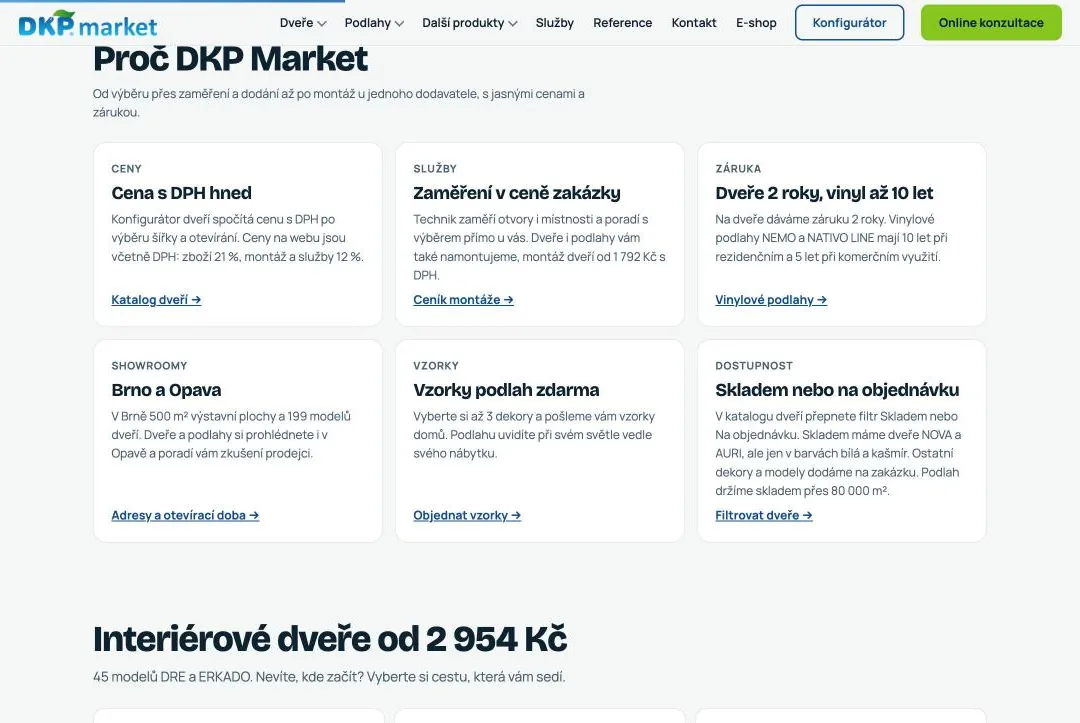Screen dimensions: 1080x723
Task: Expand the Dveře menu chevron
Action: tap(322, 23)
